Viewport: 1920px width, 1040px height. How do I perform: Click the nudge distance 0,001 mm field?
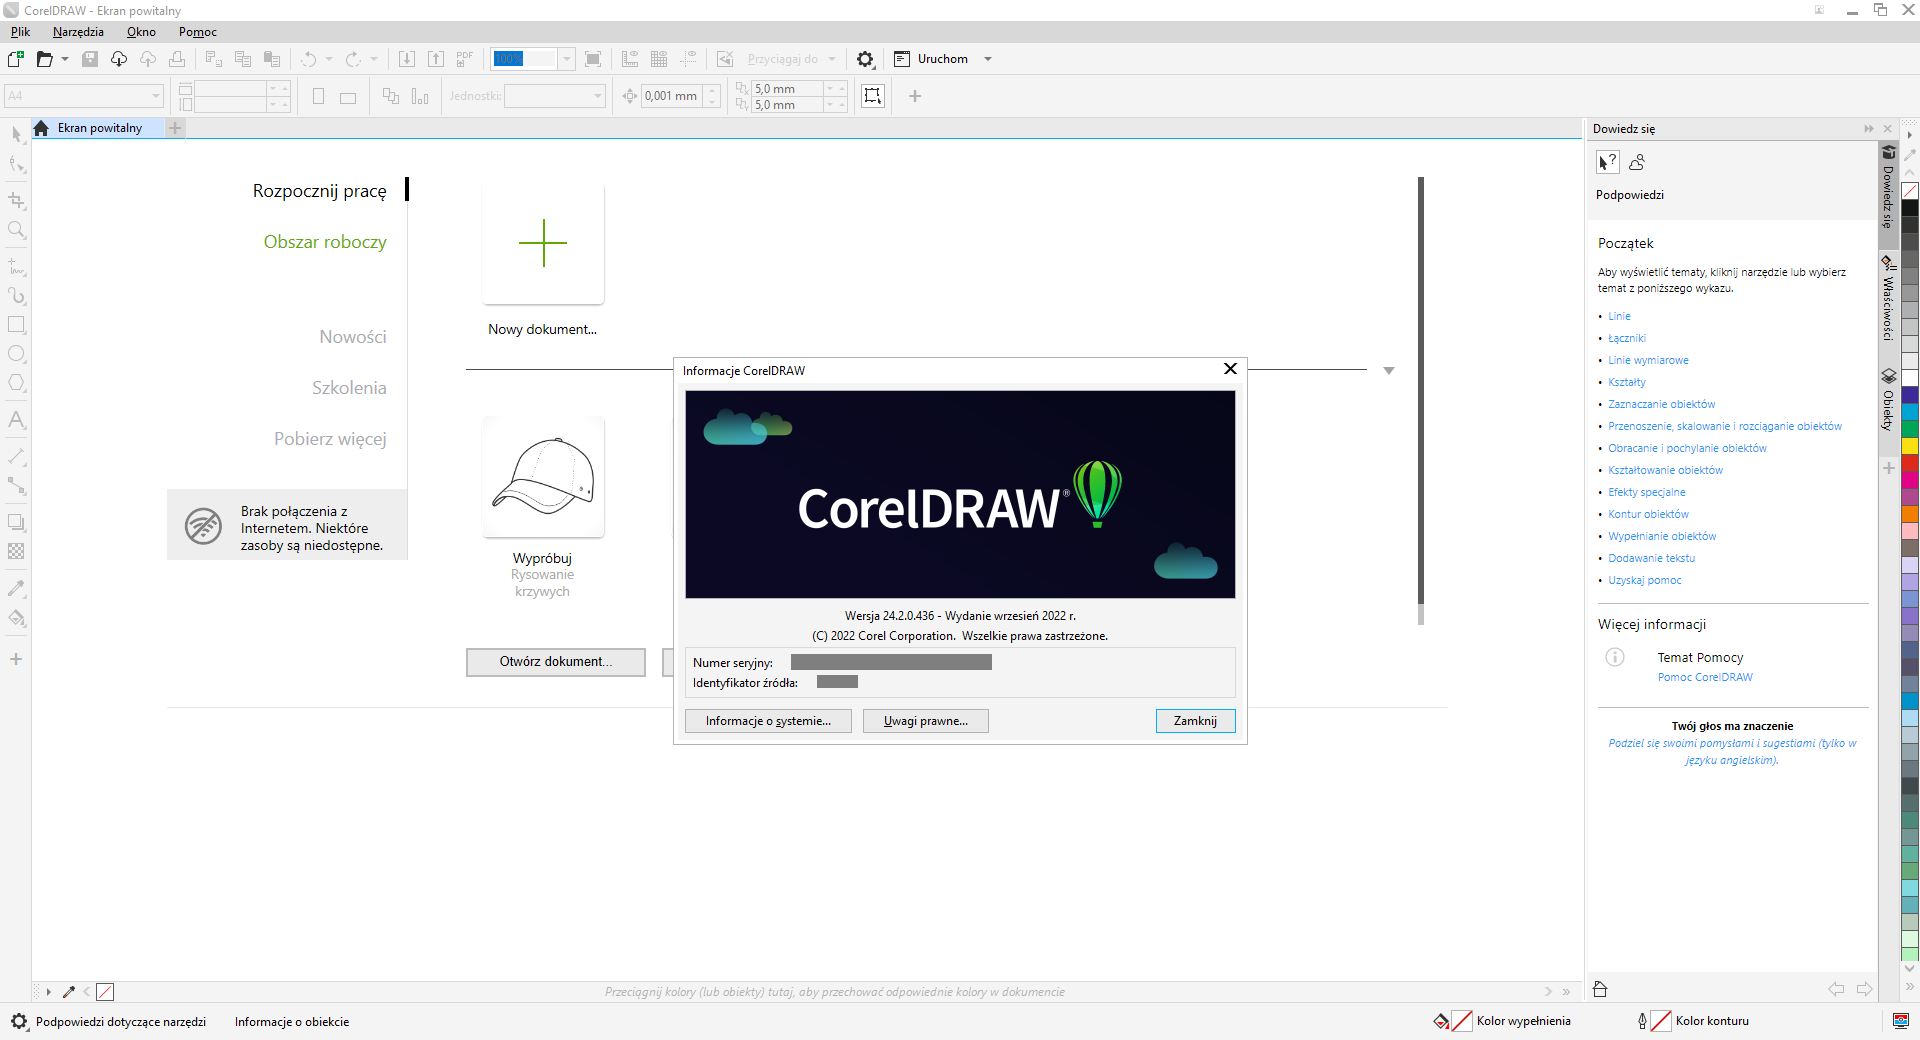tap(671, 96)
